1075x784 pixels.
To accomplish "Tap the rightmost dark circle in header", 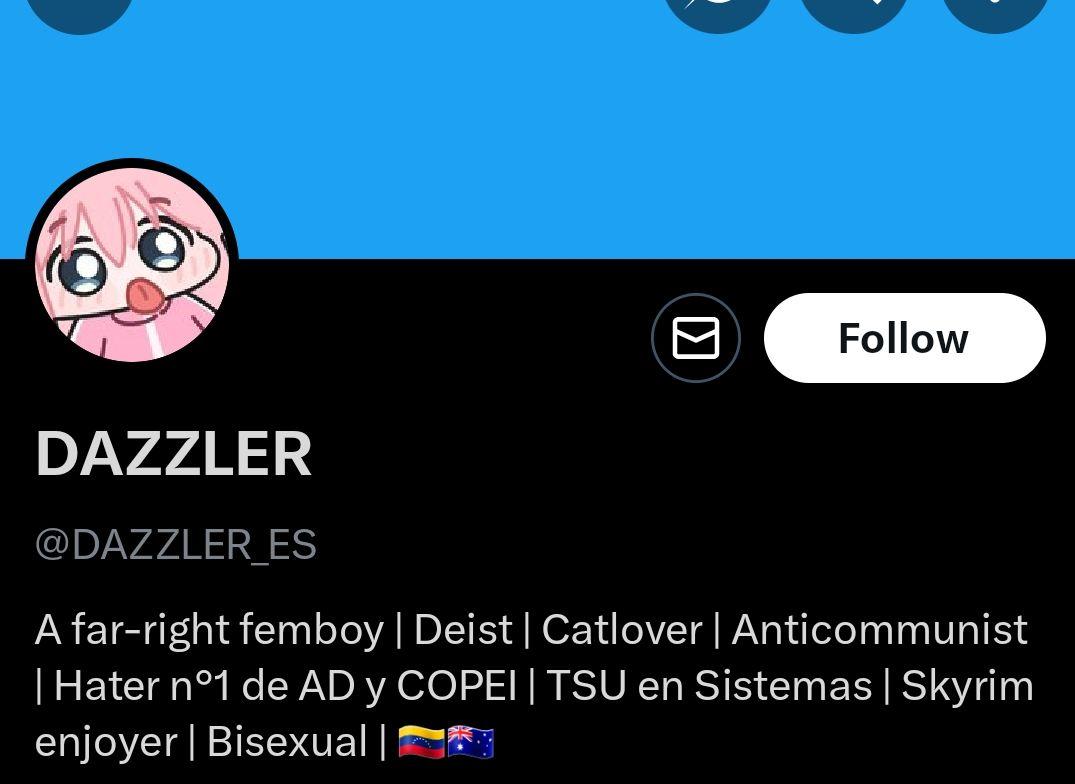I will click(x=995, y=8).
